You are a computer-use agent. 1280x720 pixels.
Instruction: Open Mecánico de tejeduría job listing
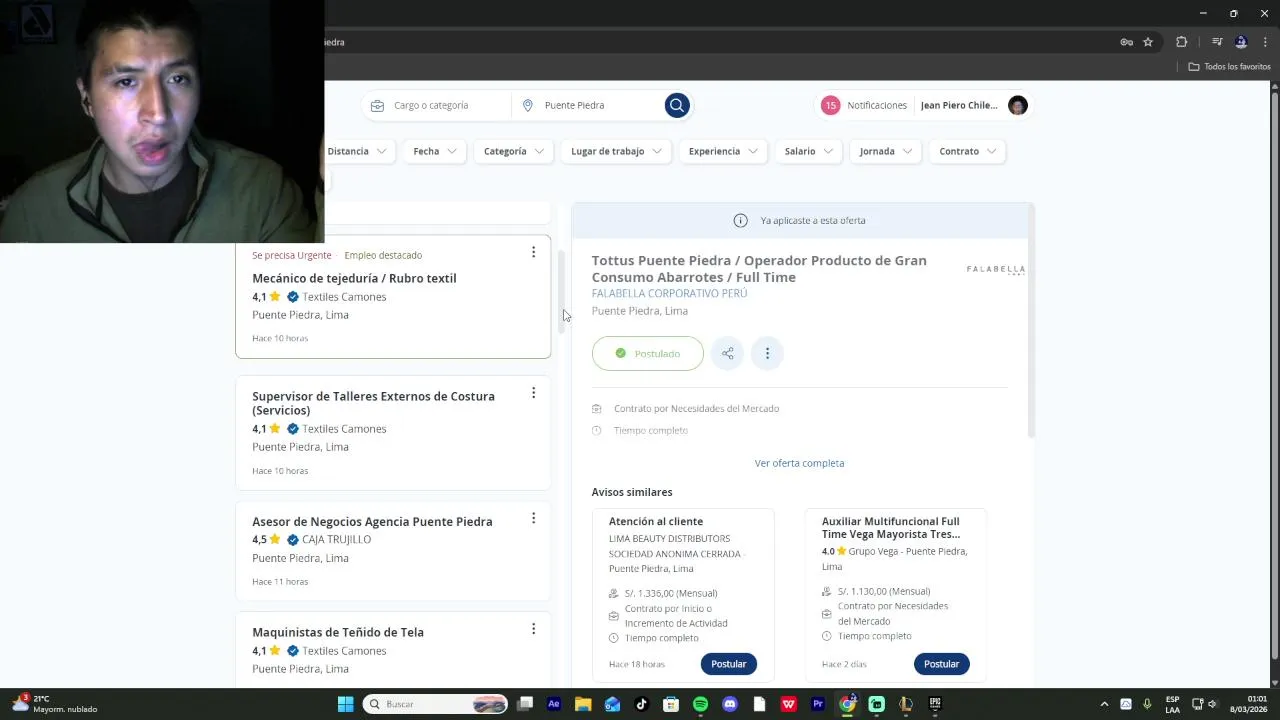(x=354, y=278)
